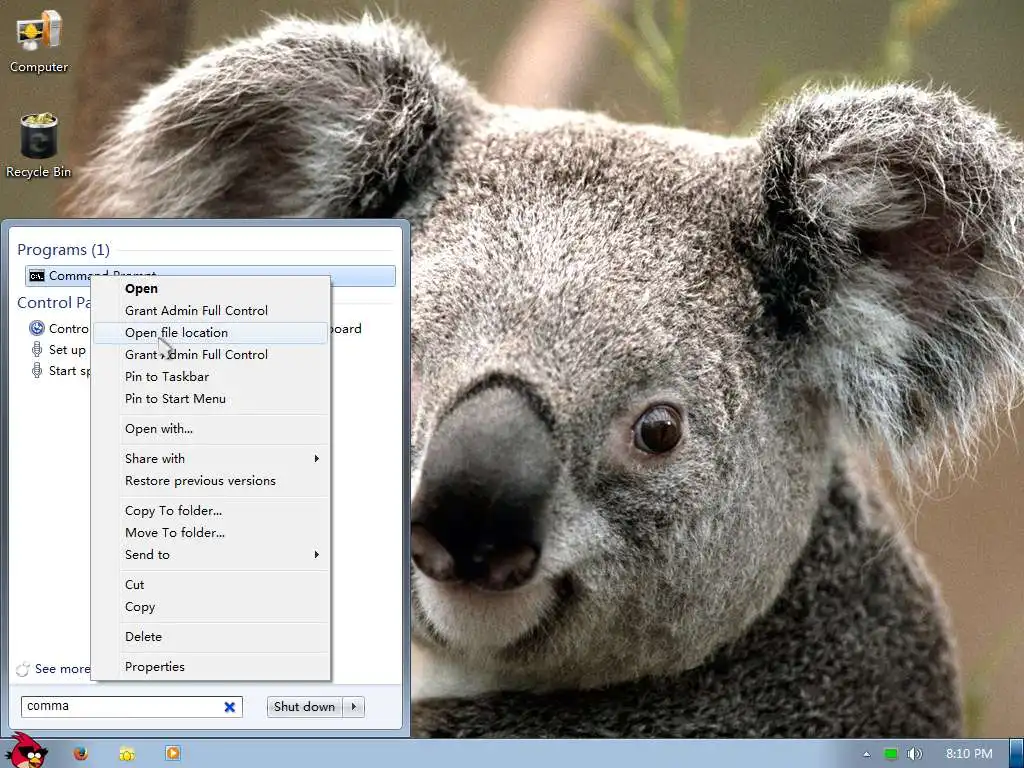This screenshot has width=1024, height=768.
Task: Select Grant Admin Full Control directly under Open
Action: (x=210, y=311)
